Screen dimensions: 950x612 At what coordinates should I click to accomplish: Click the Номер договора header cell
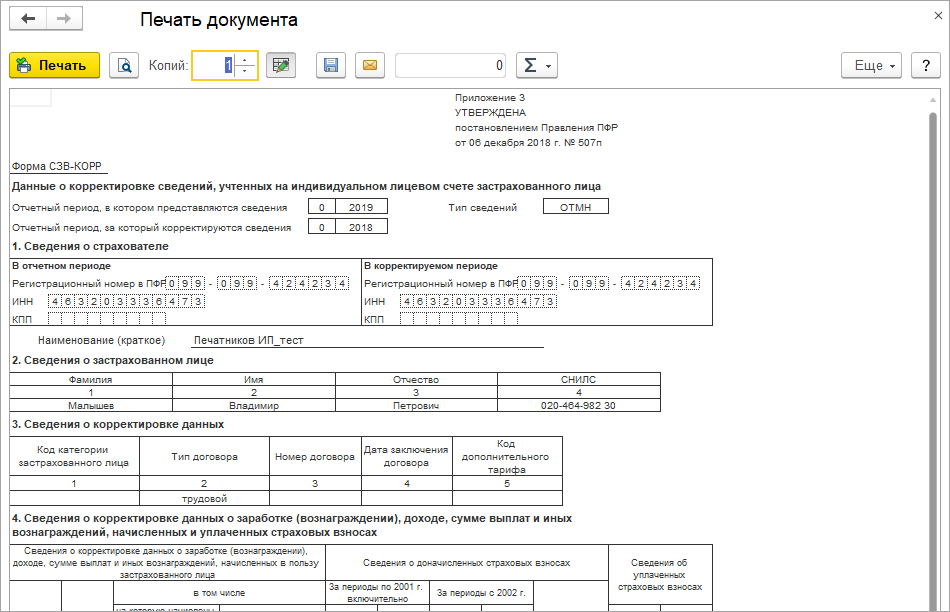coord(315,456)
